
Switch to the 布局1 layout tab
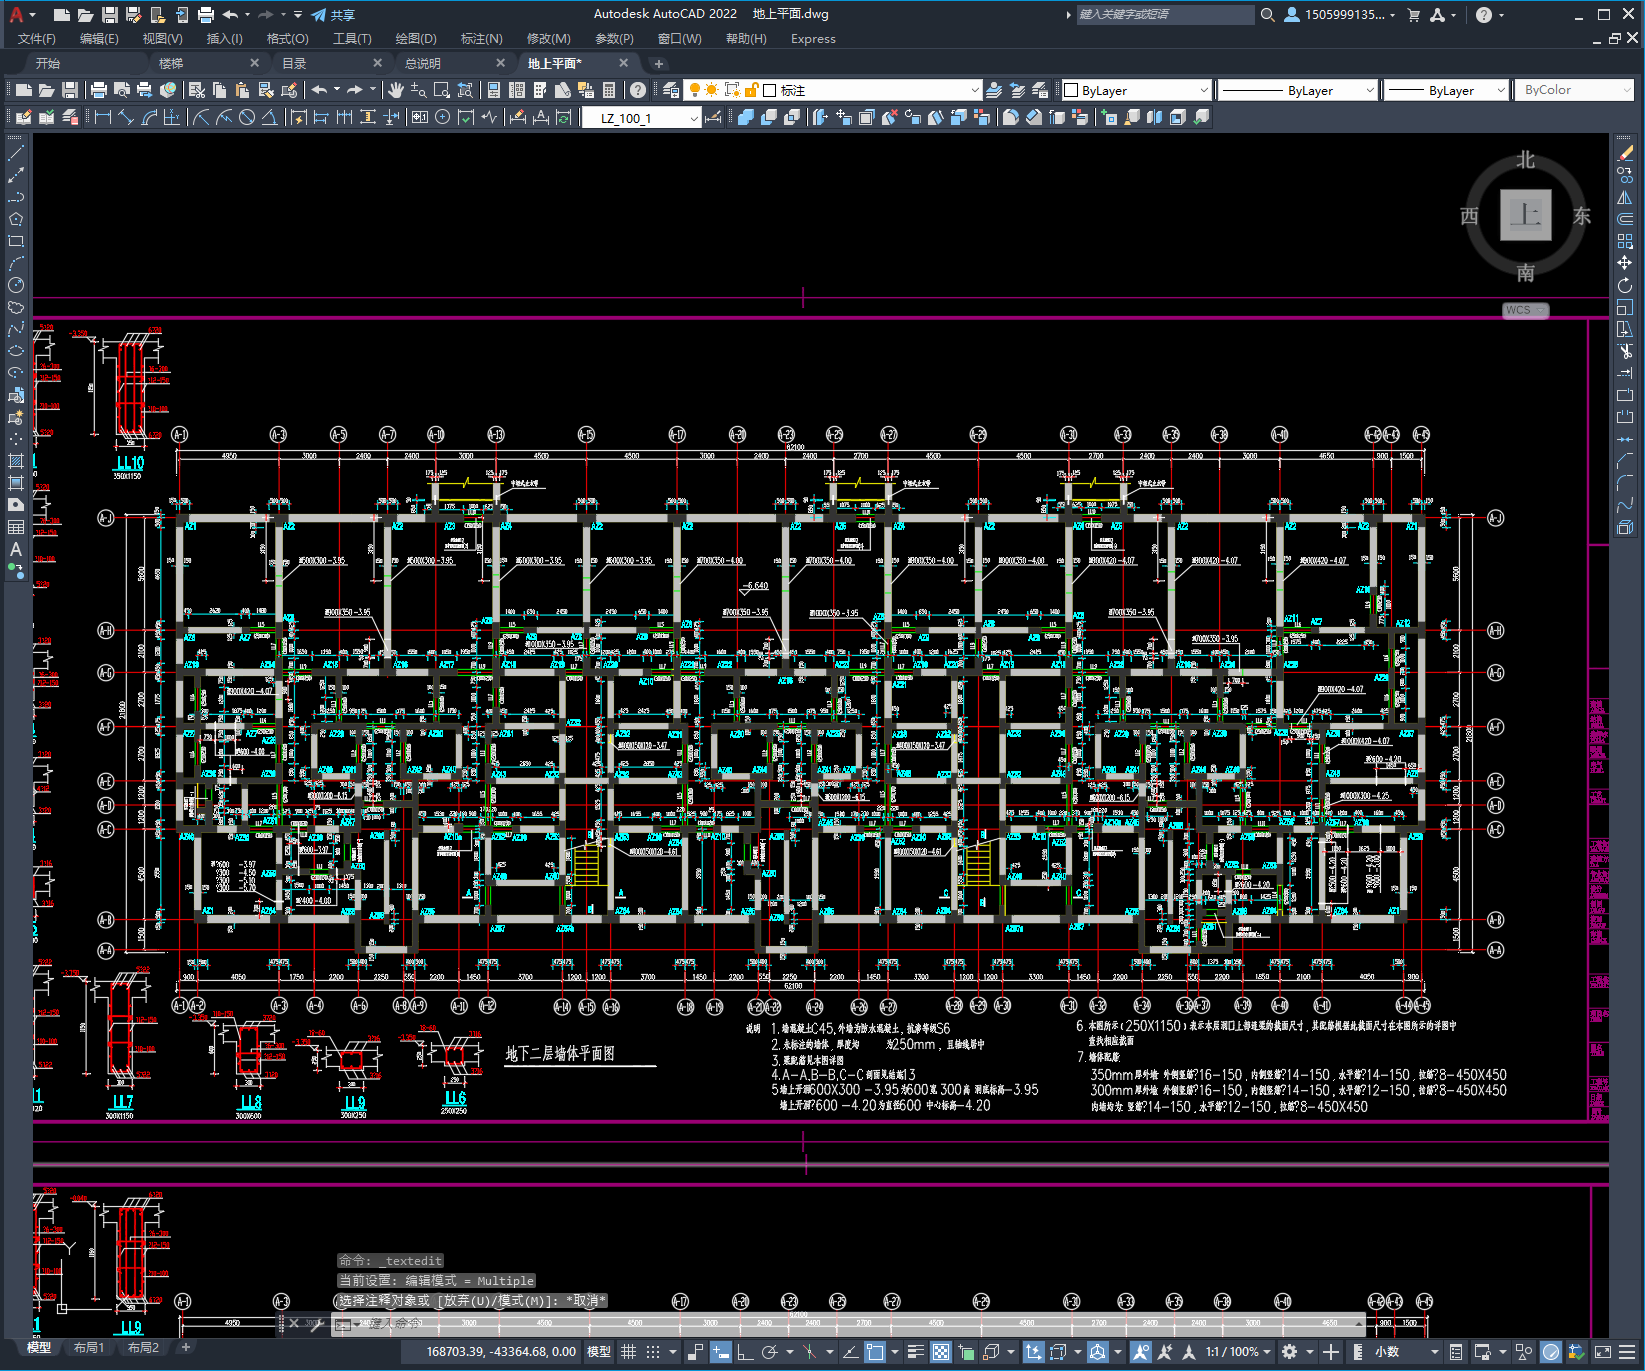(x=88, y=1348)
